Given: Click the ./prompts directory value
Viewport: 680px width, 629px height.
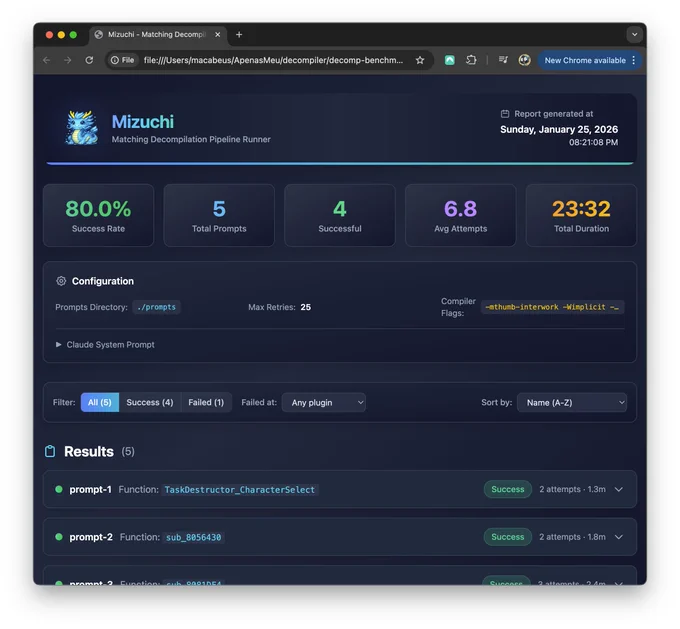Looking at the screenshot, I should point(157,307).
